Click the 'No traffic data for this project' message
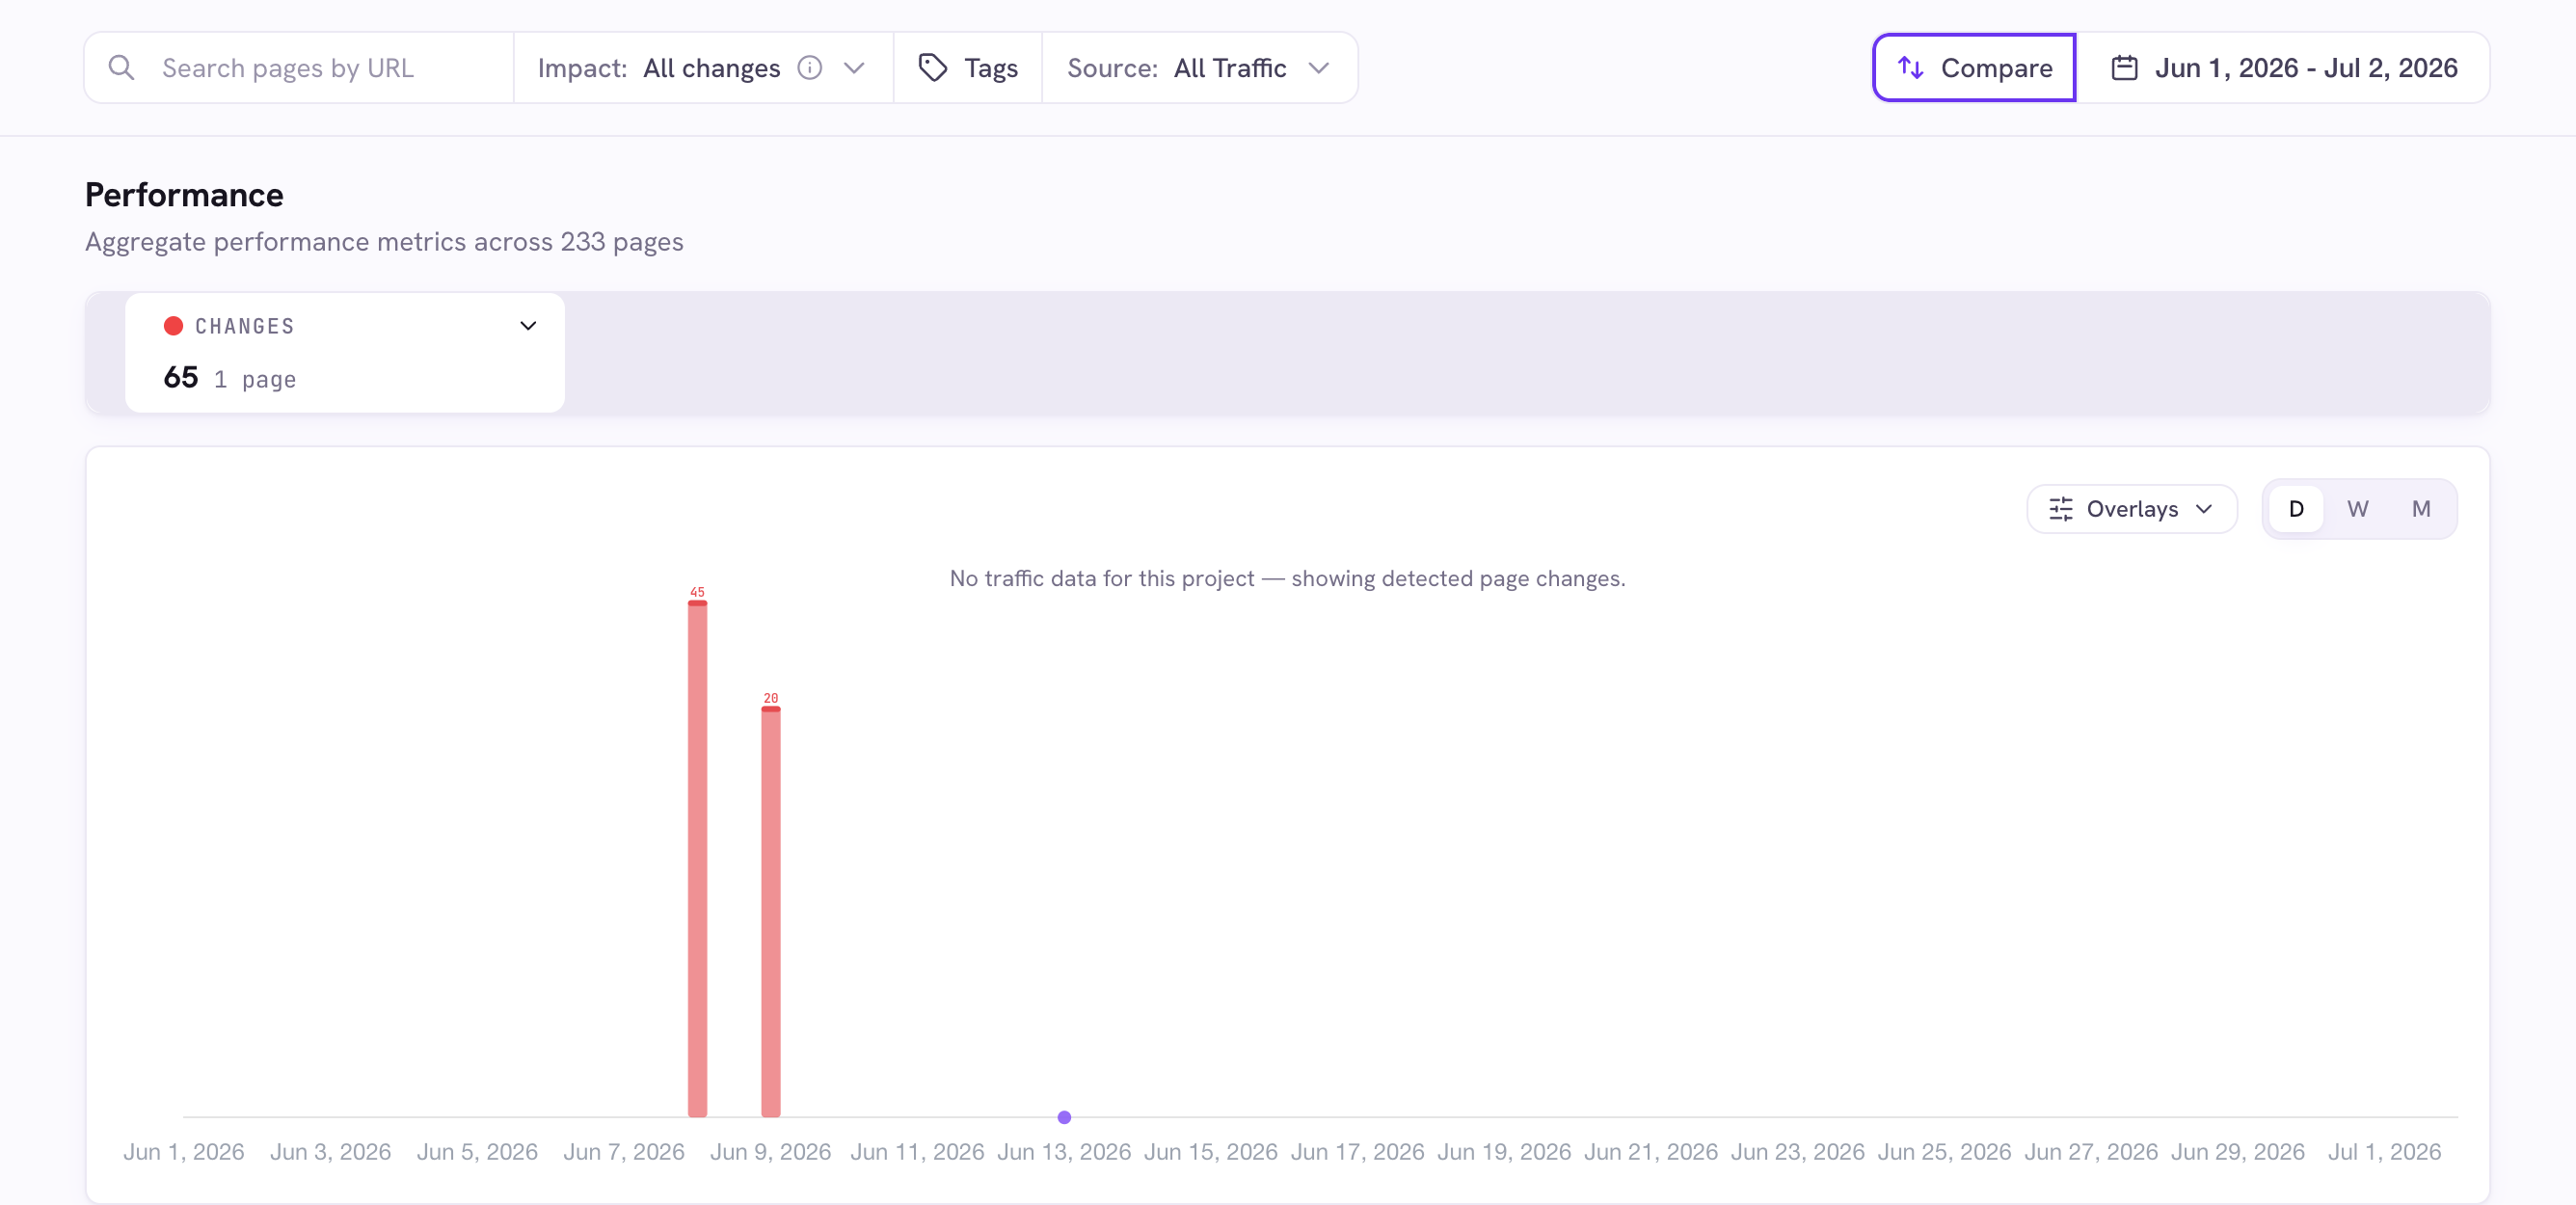Screen dimensions: 2576x1205 [1287, 579]
